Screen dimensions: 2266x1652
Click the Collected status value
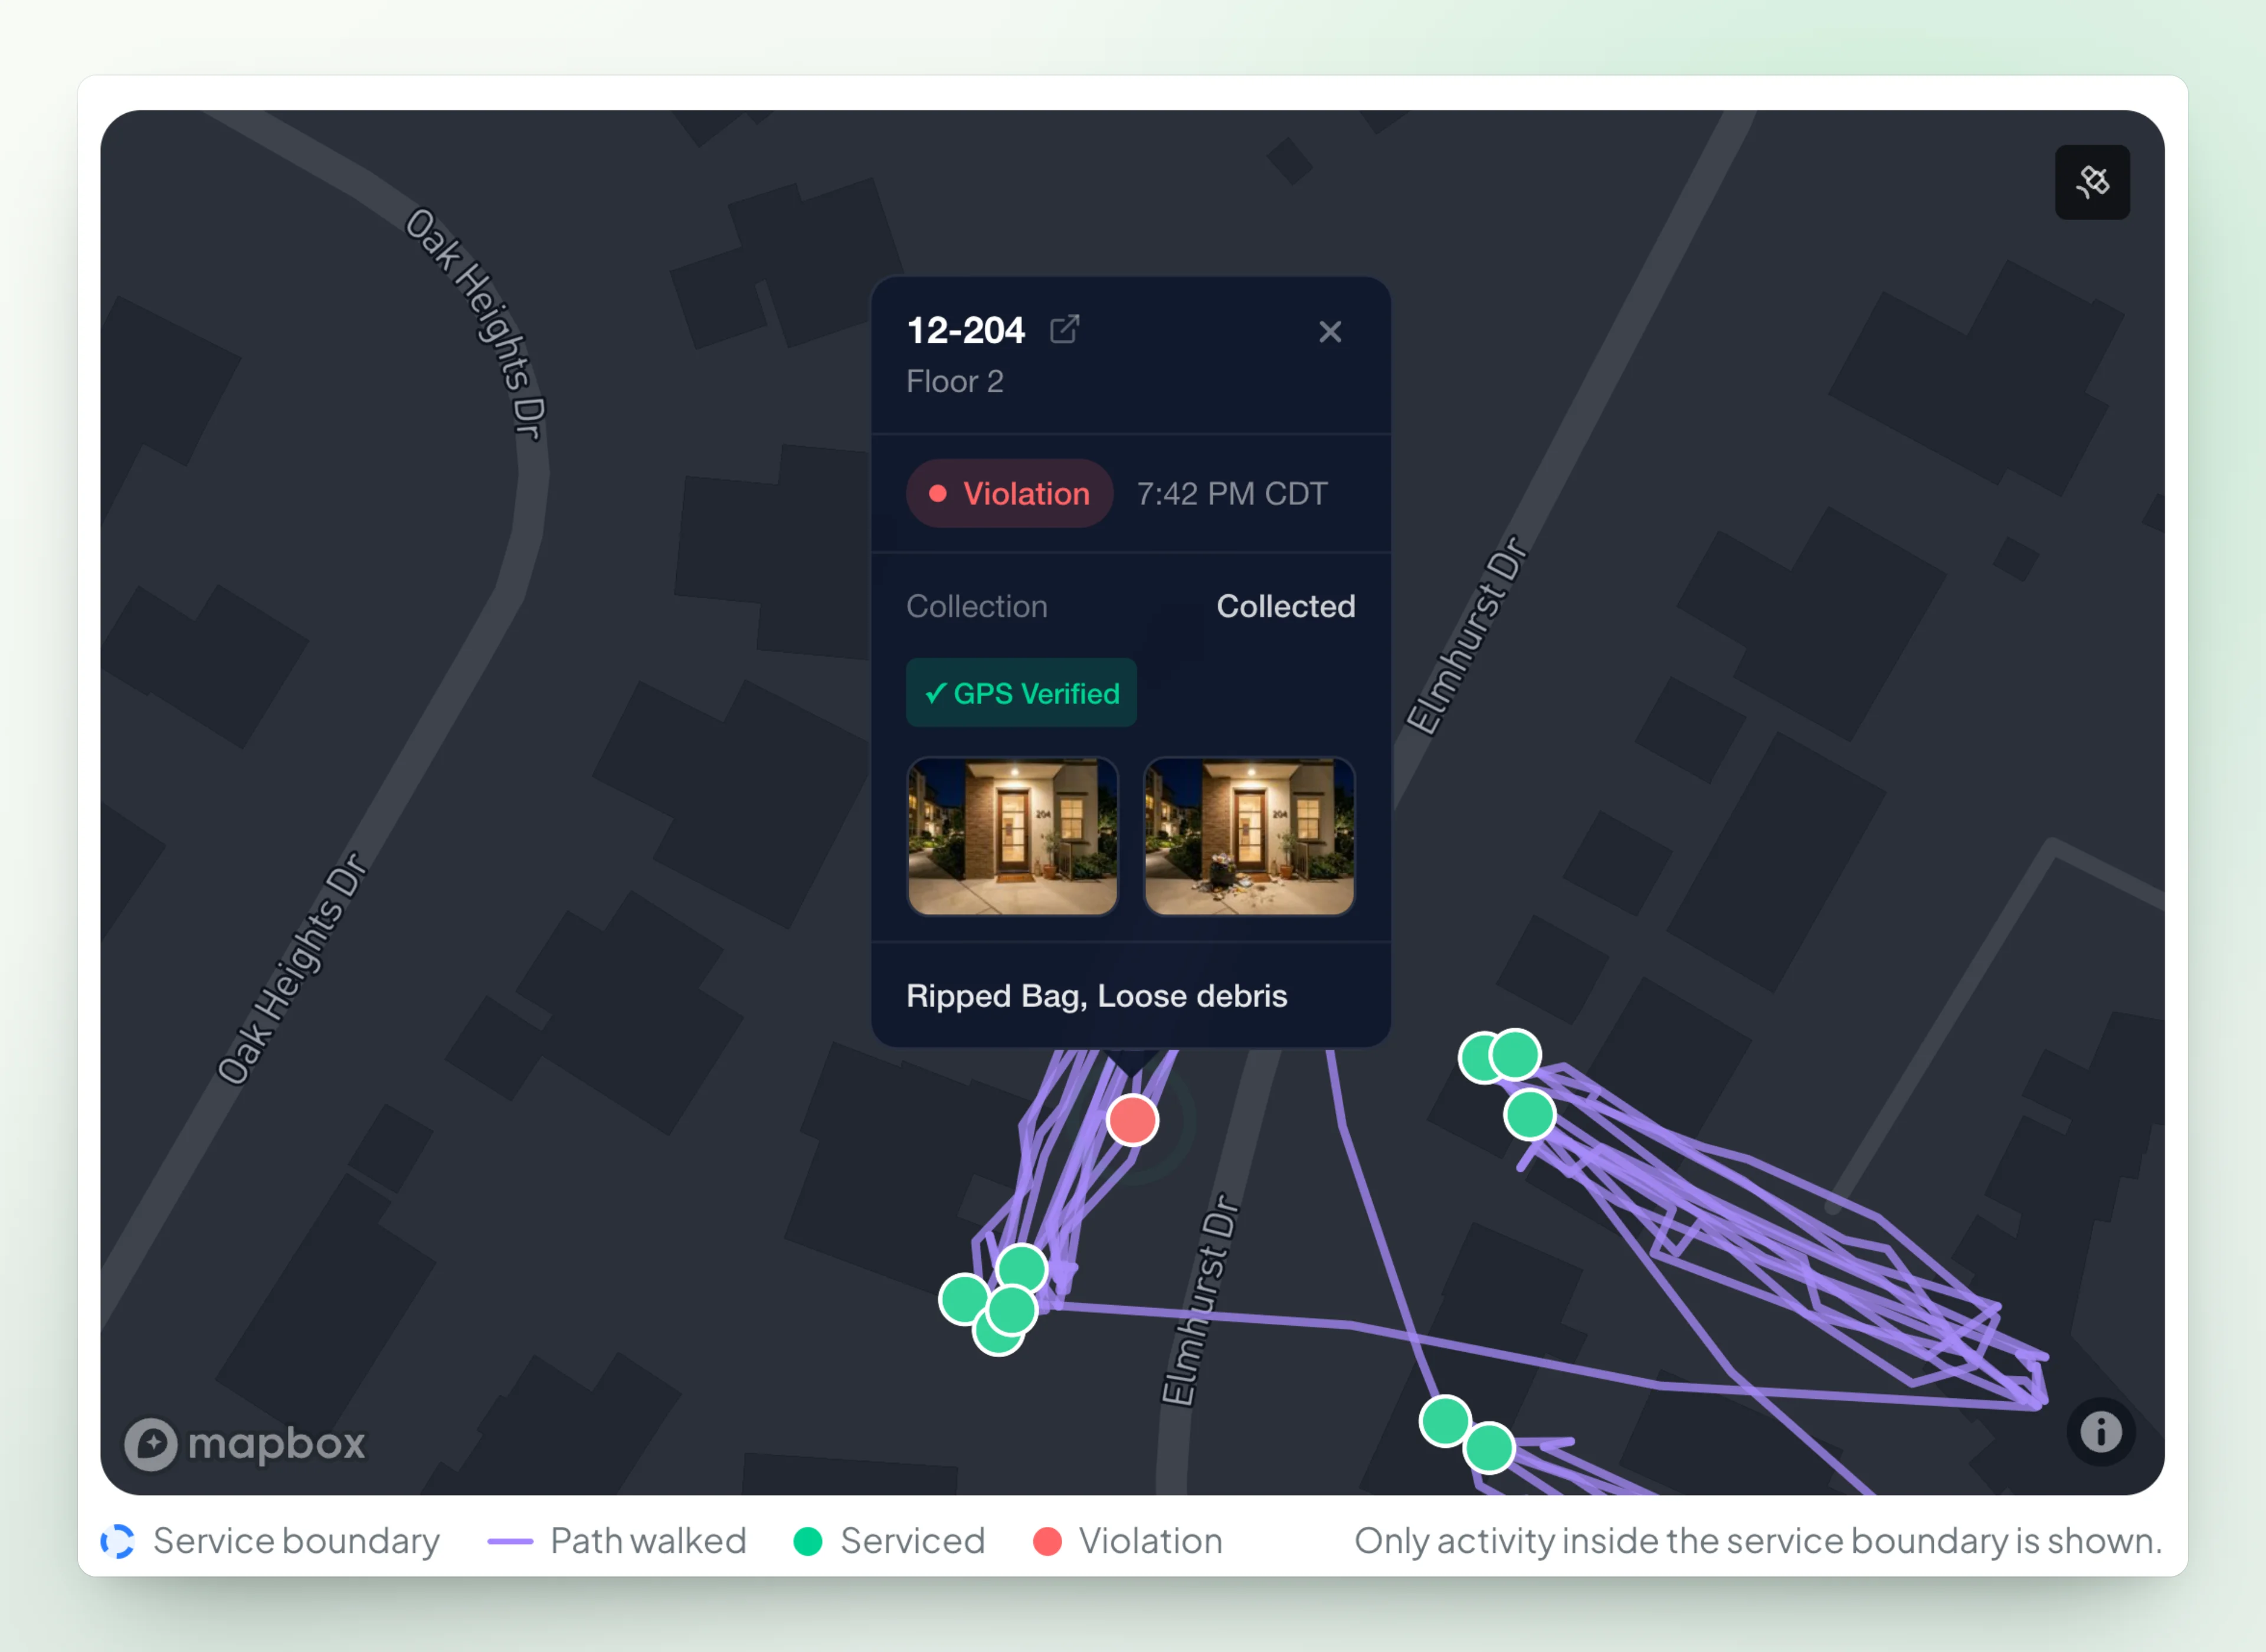click(1285, 606)
